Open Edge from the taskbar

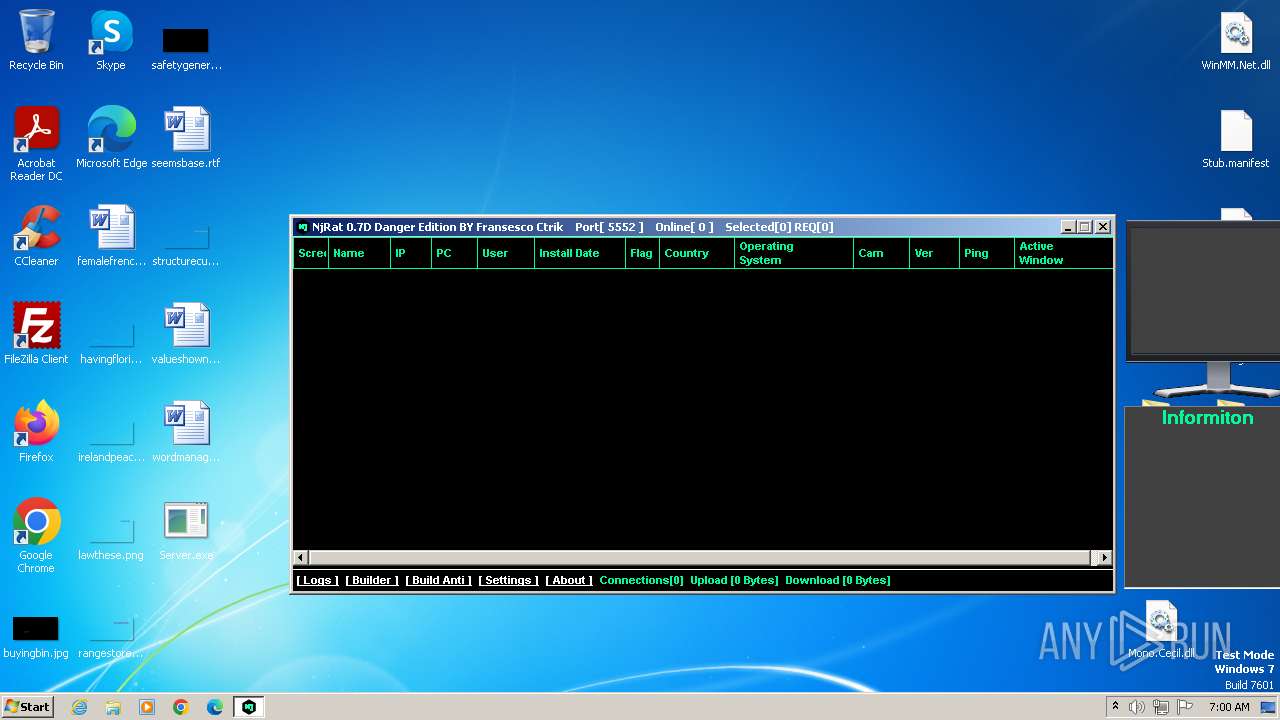point(215,707)
